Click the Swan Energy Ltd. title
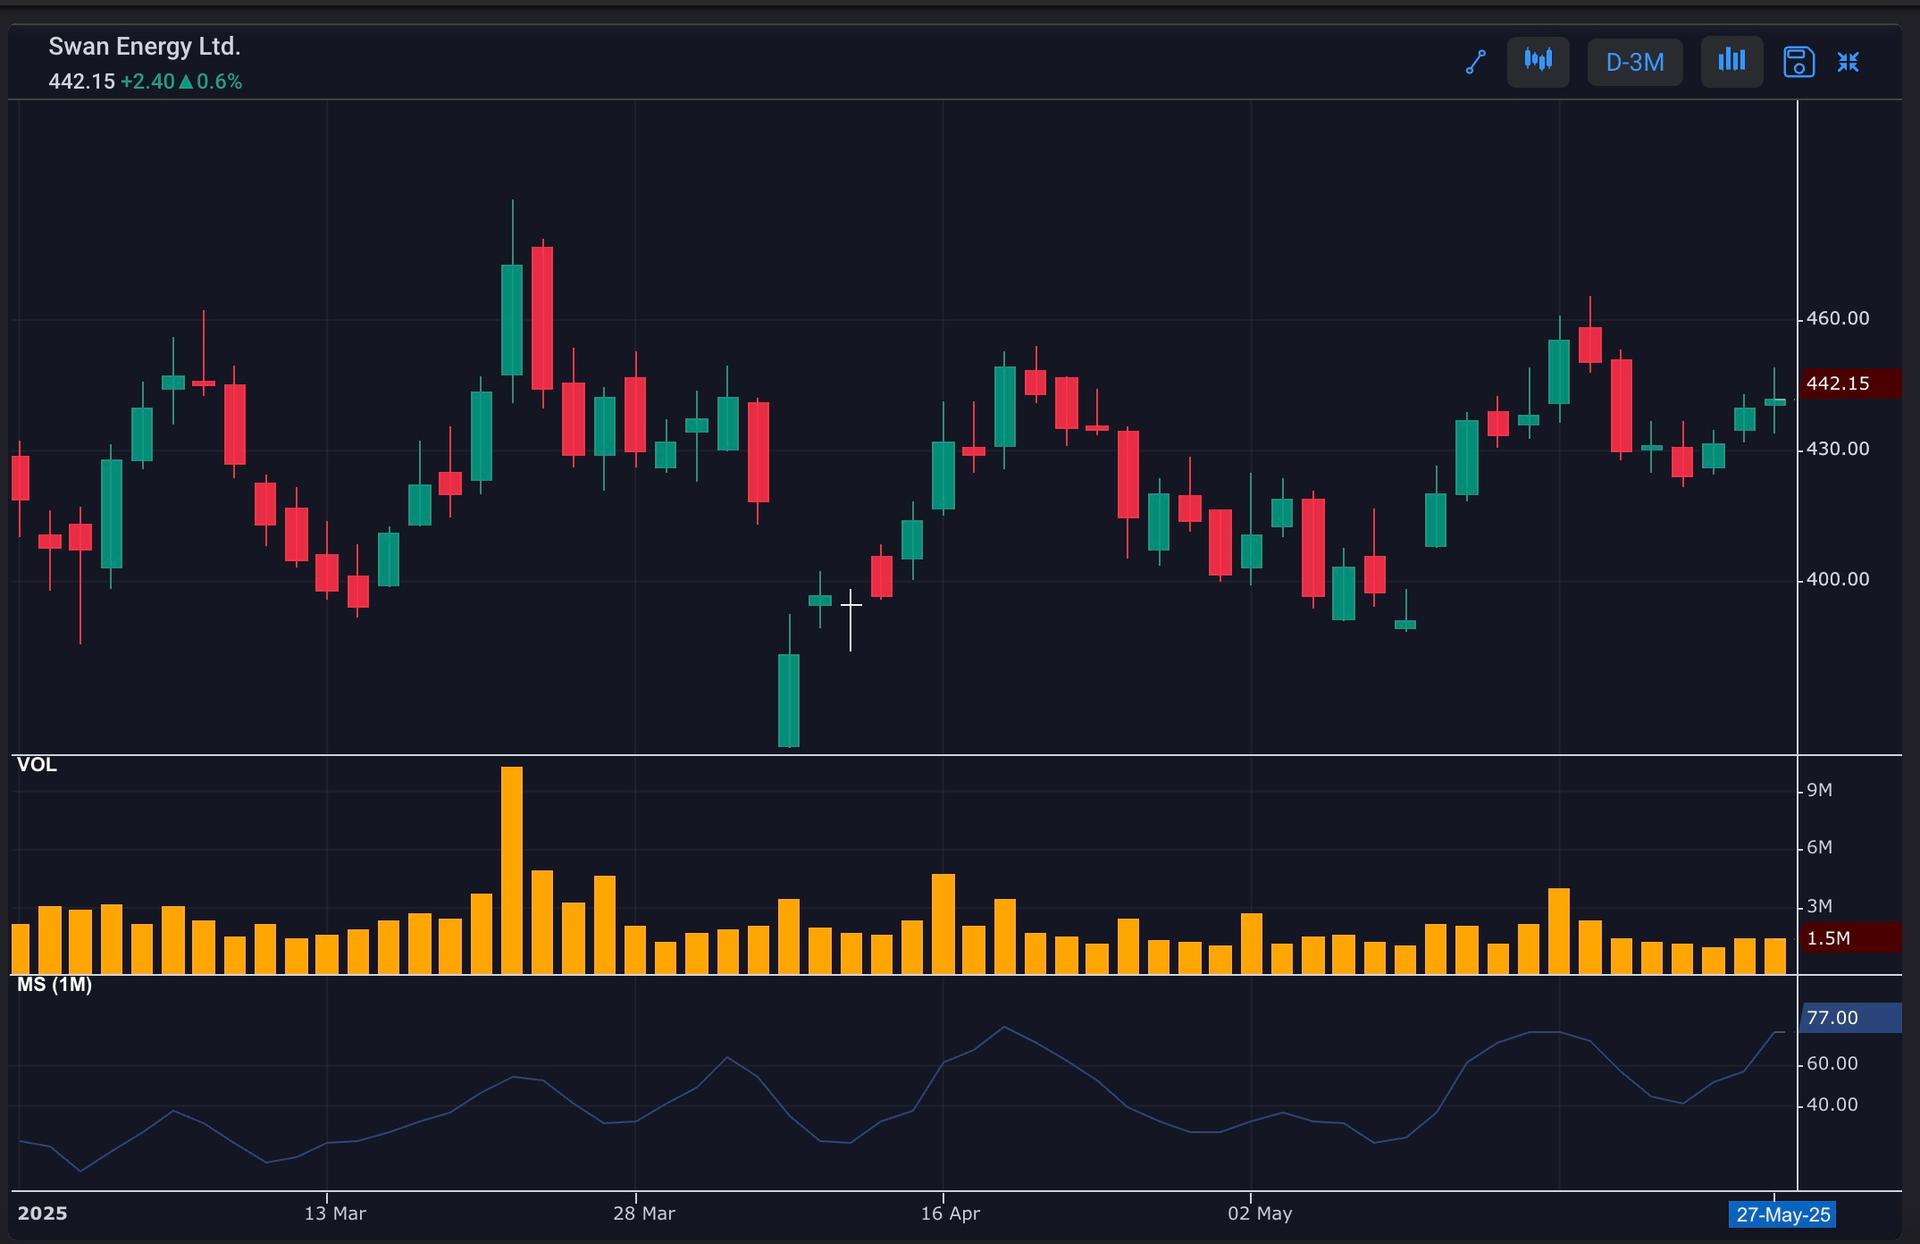This screenshot has height=1244, width=1920. (145, 47)
